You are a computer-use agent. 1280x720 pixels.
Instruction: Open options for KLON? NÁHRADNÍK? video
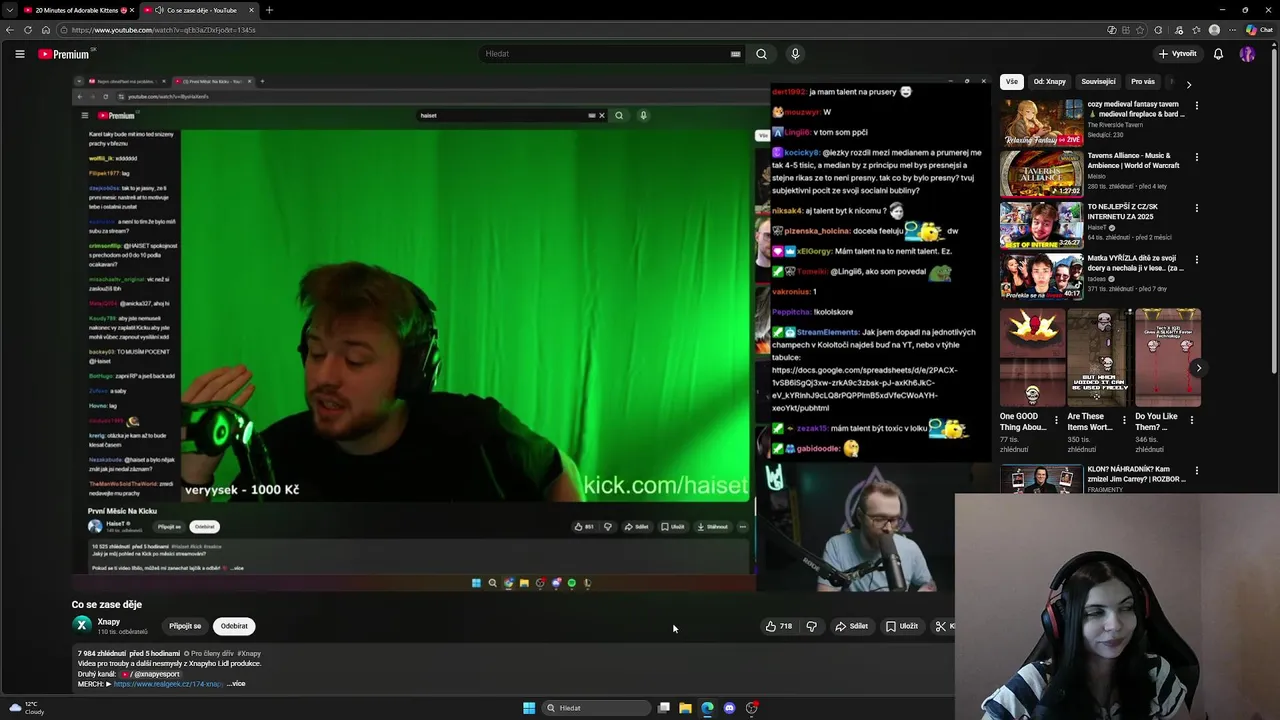pos(1196,470)
